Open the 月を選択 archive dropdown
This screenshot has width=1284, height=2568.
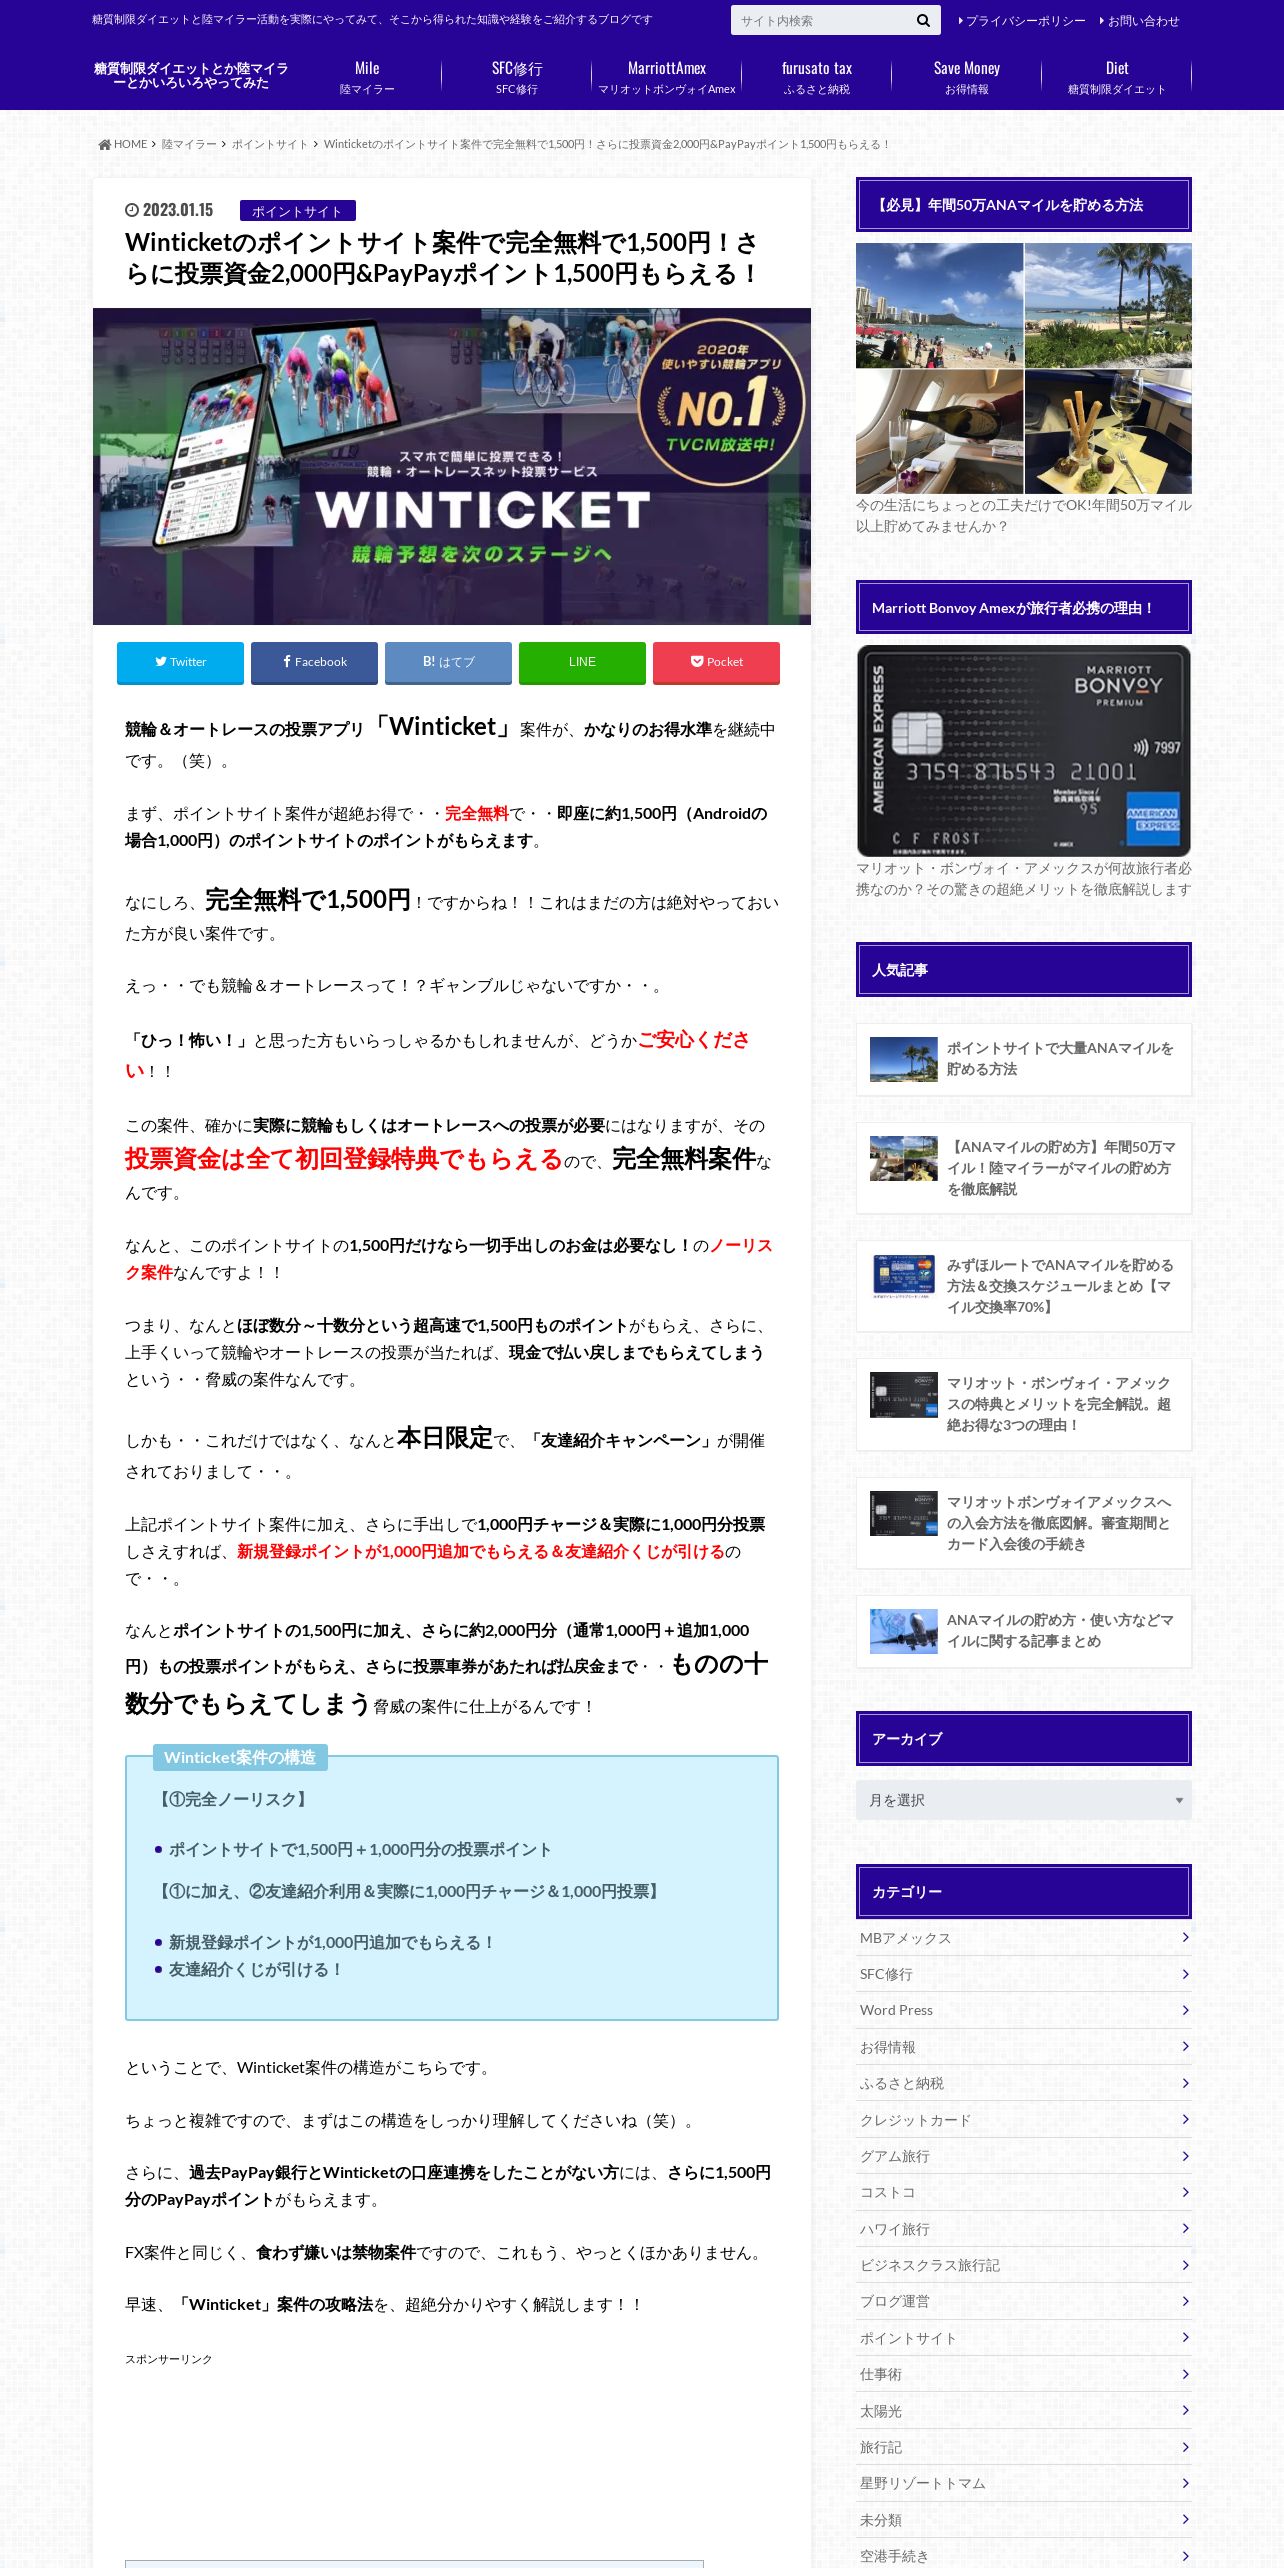(1024, 1800)
